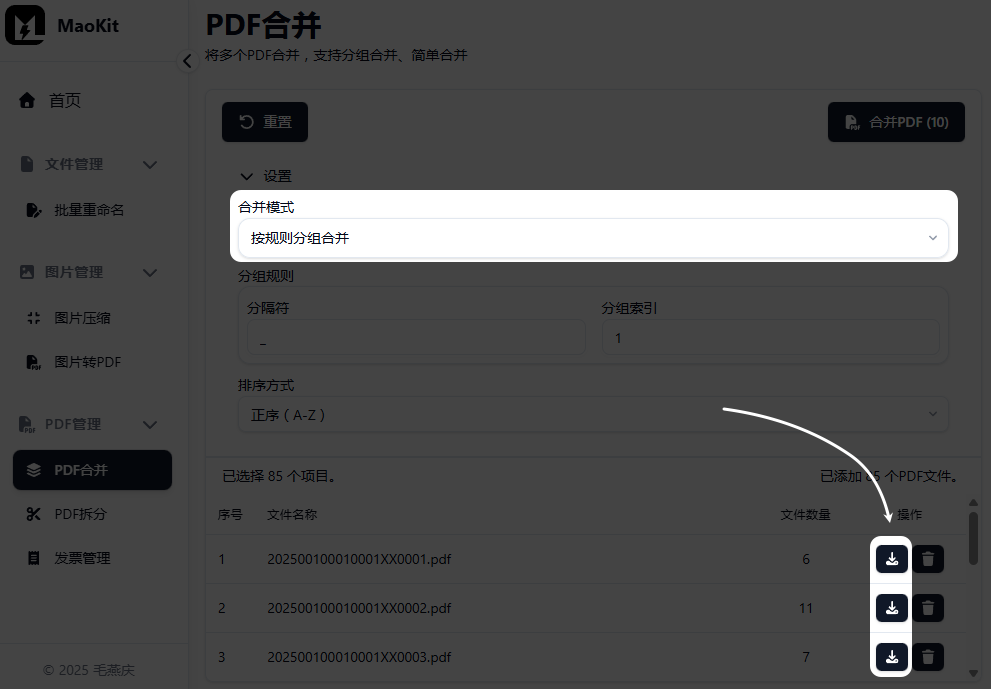991x689 pixels.
Task: Download merged file 202500100010001XX0002.pdf
Action: (892, 607)
